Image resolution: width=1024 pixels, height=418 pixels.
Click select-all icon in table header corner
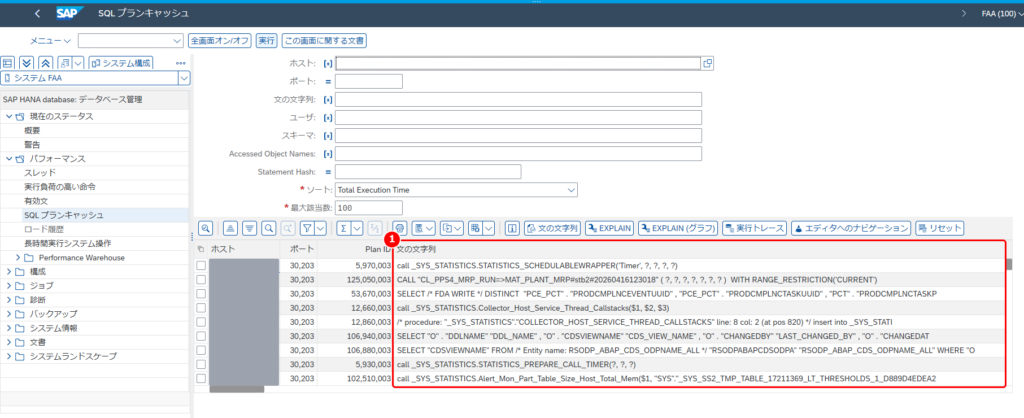tap(200, 249)
